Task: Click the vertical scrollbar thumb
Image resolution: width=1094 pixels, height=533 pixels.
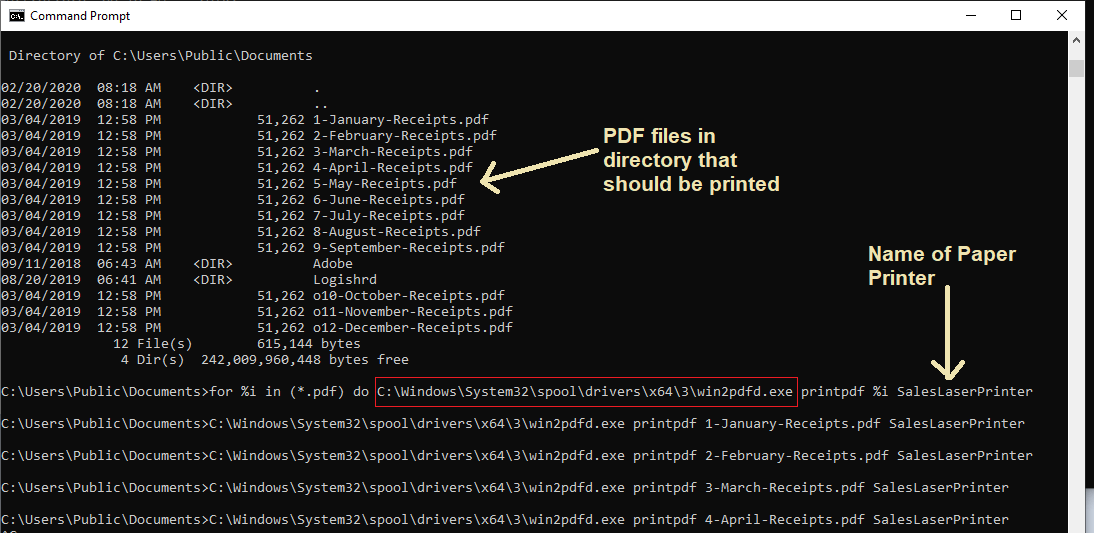Action: tap(1076, 68)
